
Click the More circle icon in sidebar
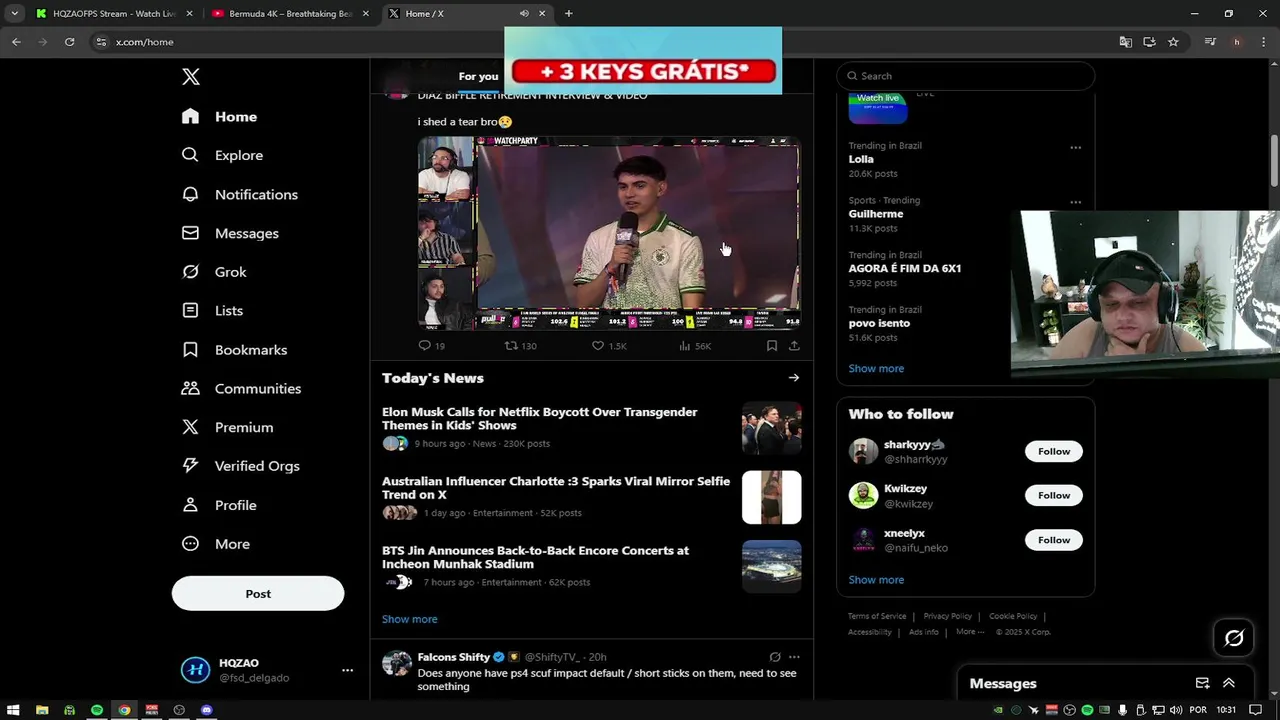(x=190, y=544)
